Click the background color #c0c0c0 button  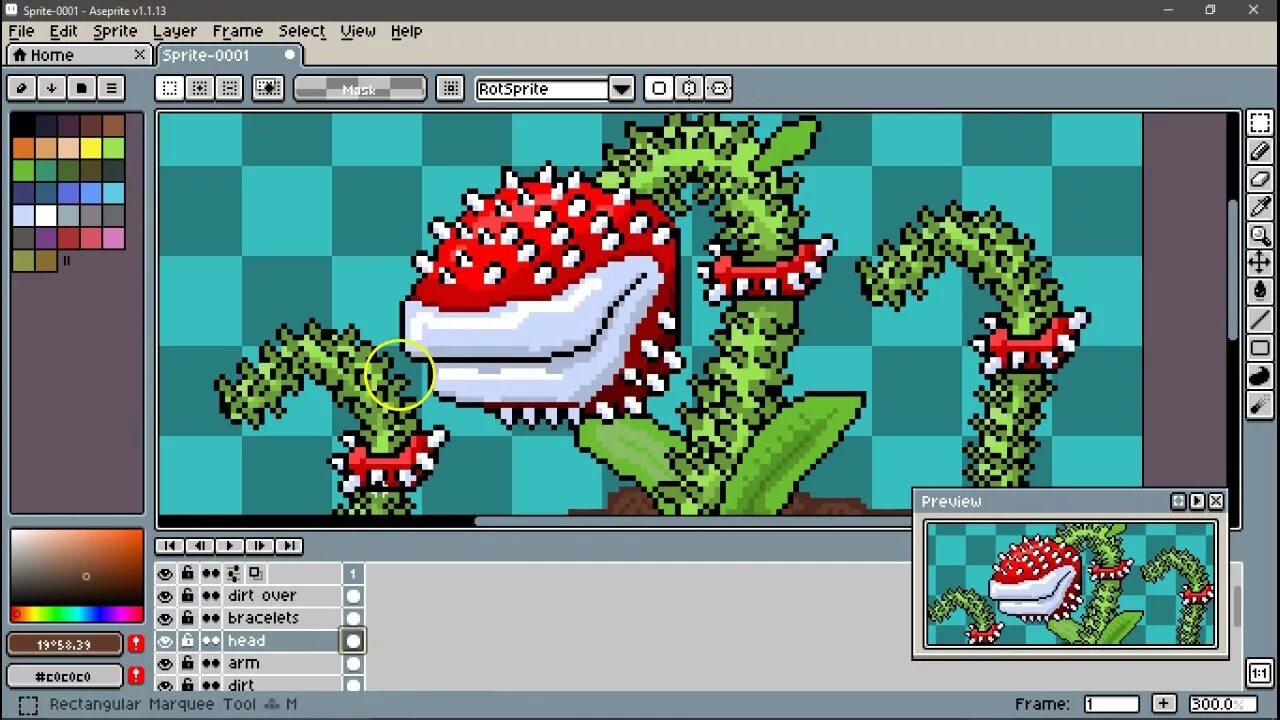65,676
